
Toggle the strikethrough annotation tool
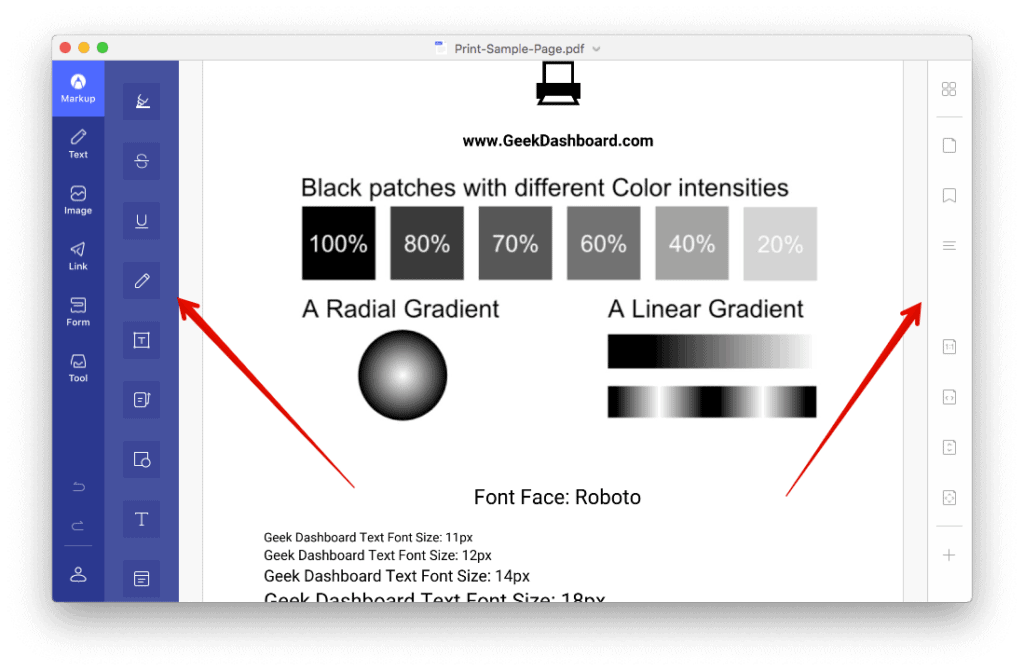pos(141,161)
